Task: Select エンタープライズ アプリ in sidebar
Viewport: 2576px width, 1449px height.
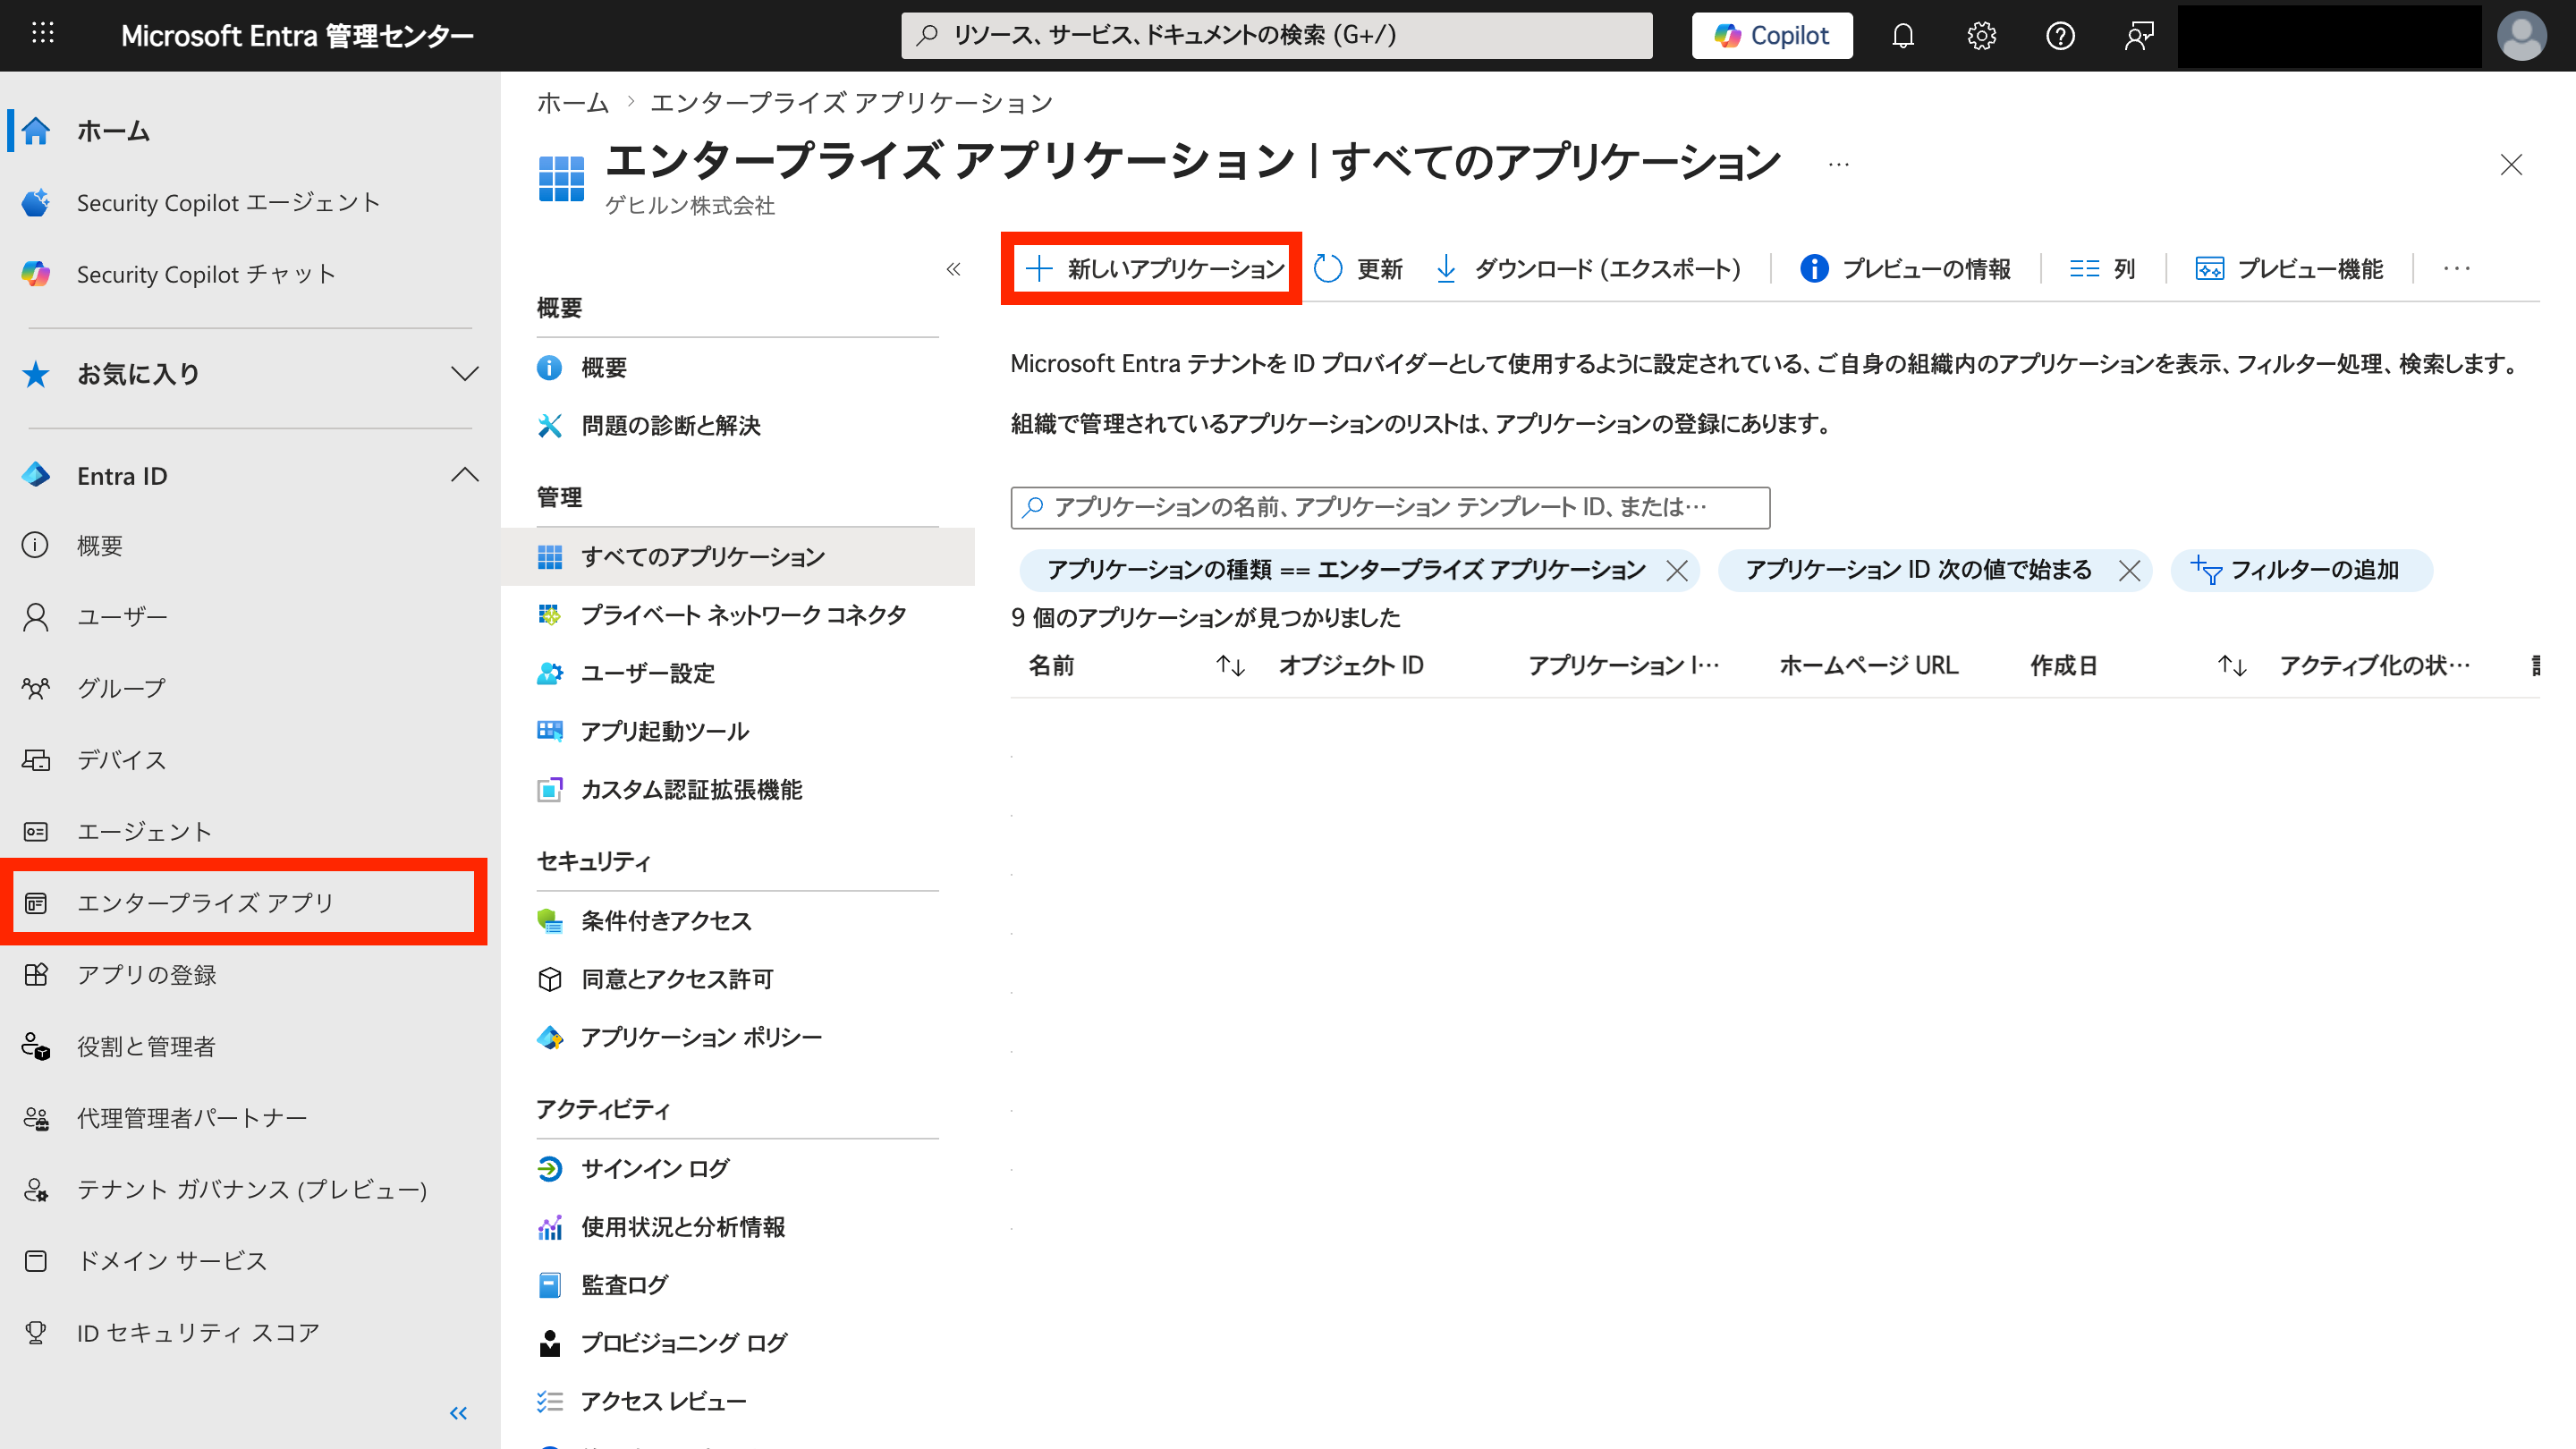Action: (244, 903)
